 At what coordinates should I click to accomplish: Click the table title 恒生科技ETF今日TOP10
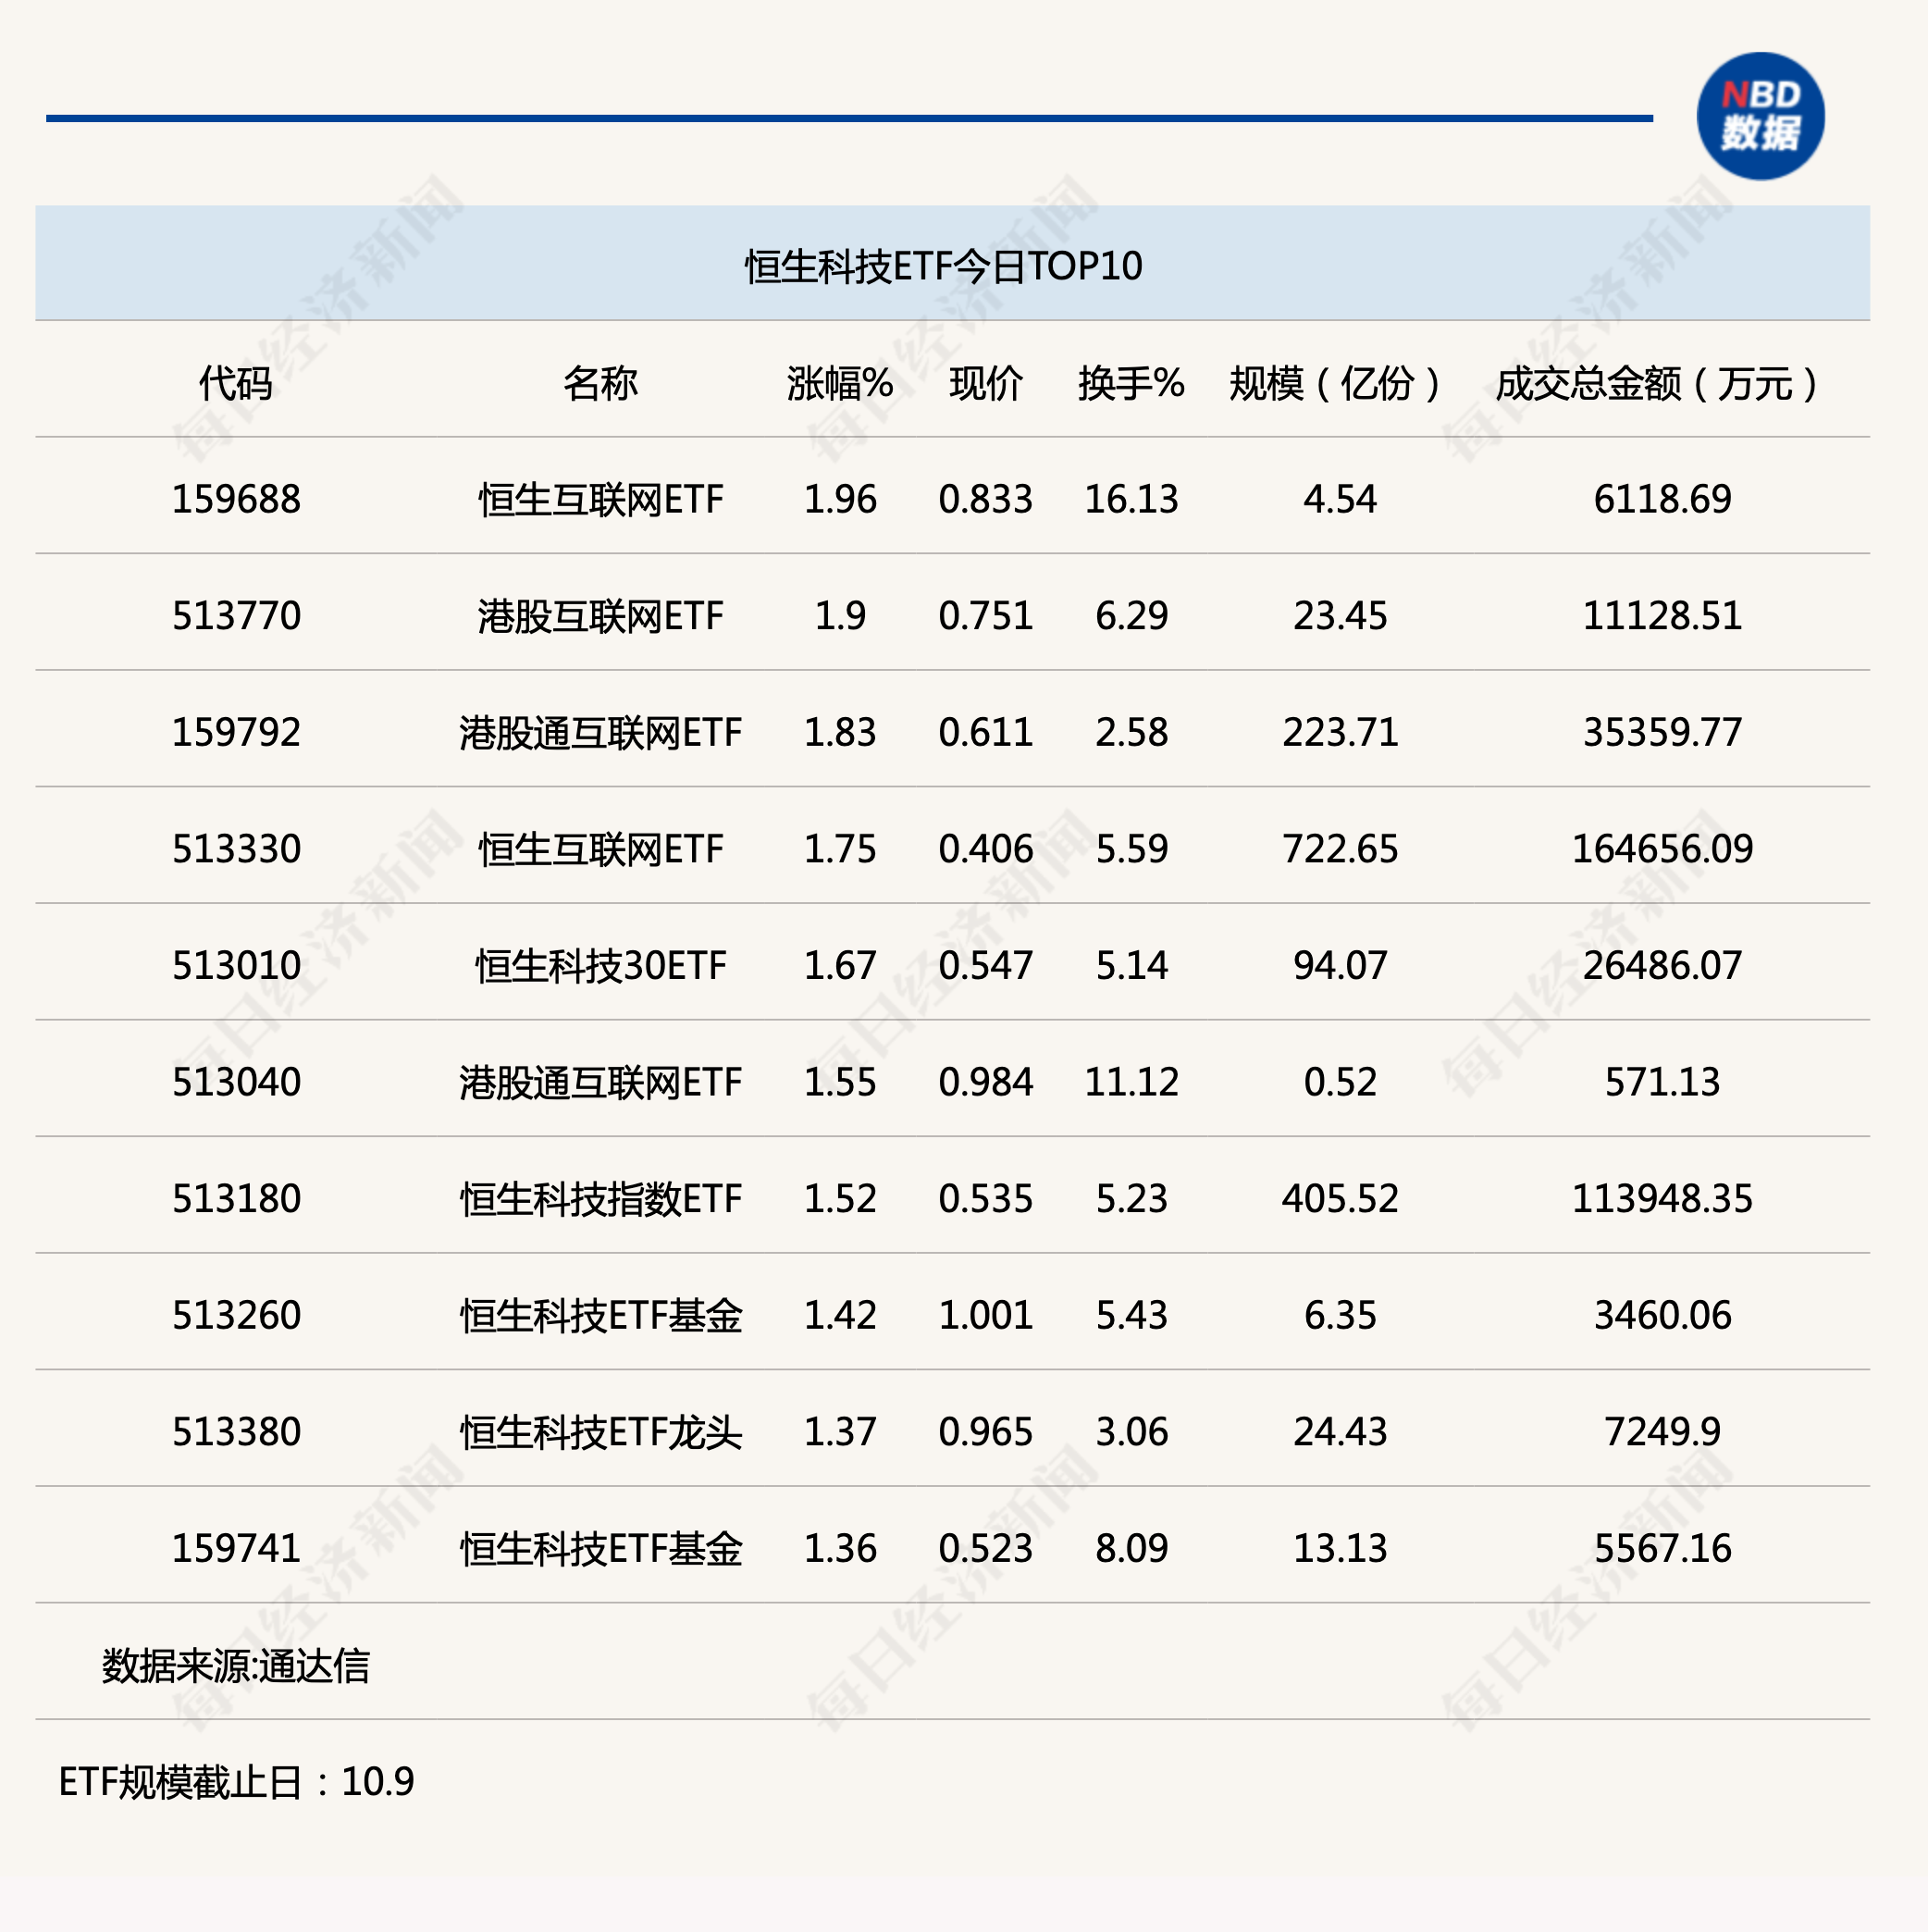[945, 264]
